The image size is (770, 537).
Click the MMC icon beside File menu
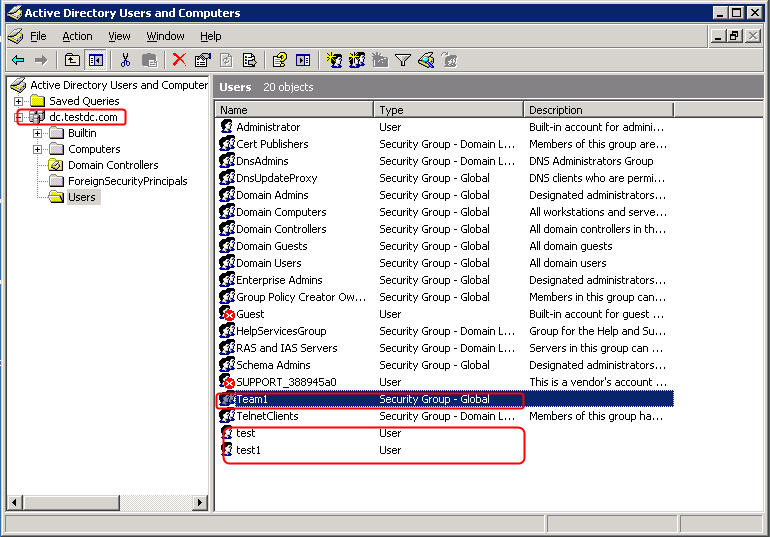[16, 36]
